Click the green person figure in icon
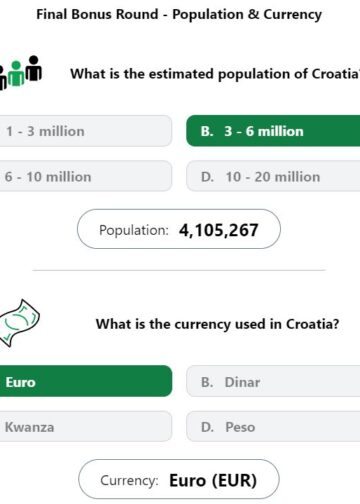Viewport: 360px width, 504px height. pyautogui.click(x=16, y=73)
